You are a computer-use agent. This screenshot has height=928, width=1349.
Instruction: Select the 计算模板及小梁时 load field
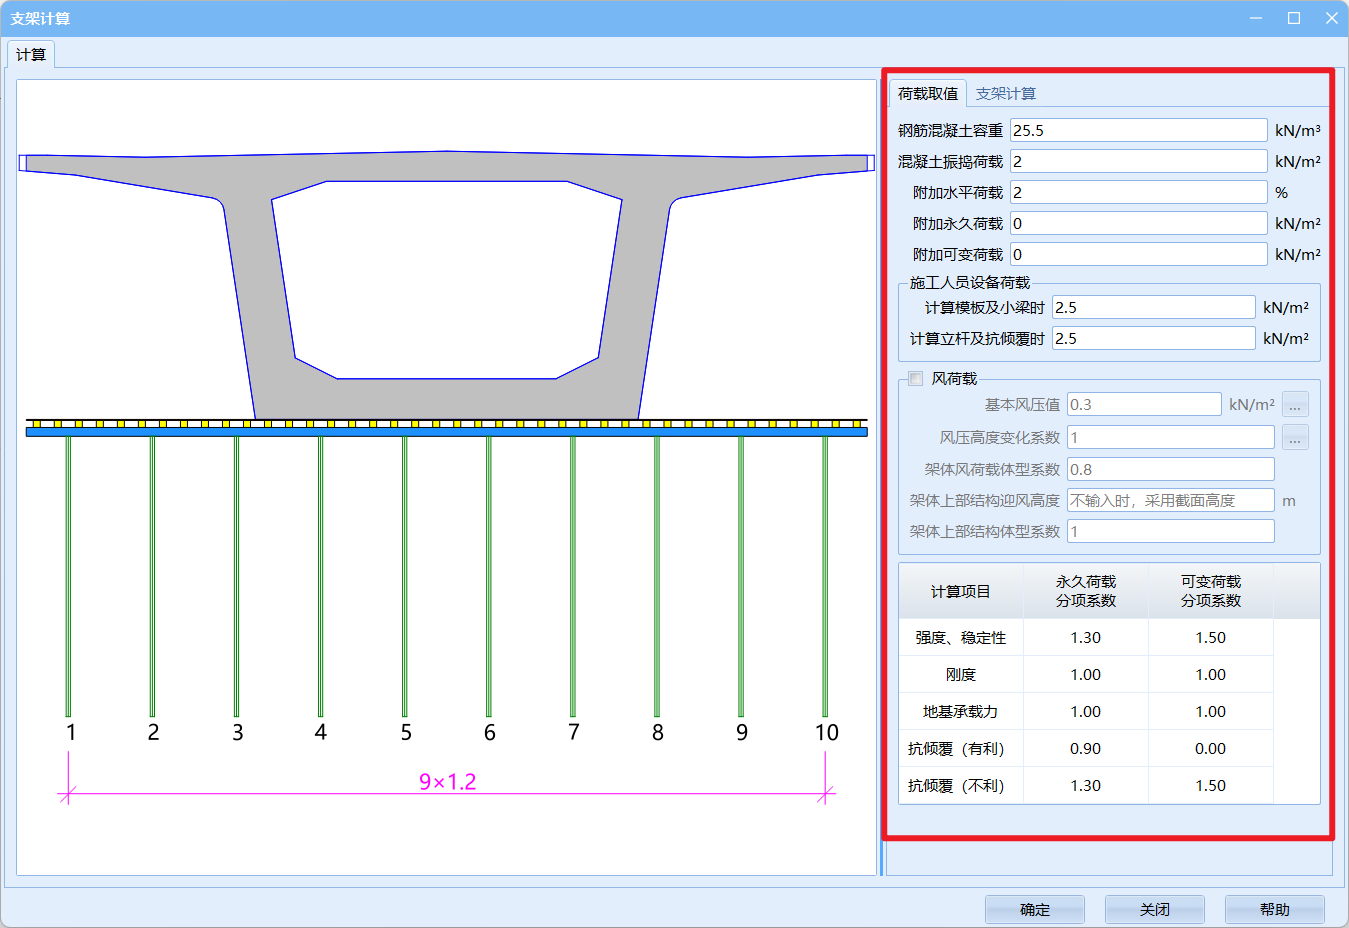[x=1153, y=308]
